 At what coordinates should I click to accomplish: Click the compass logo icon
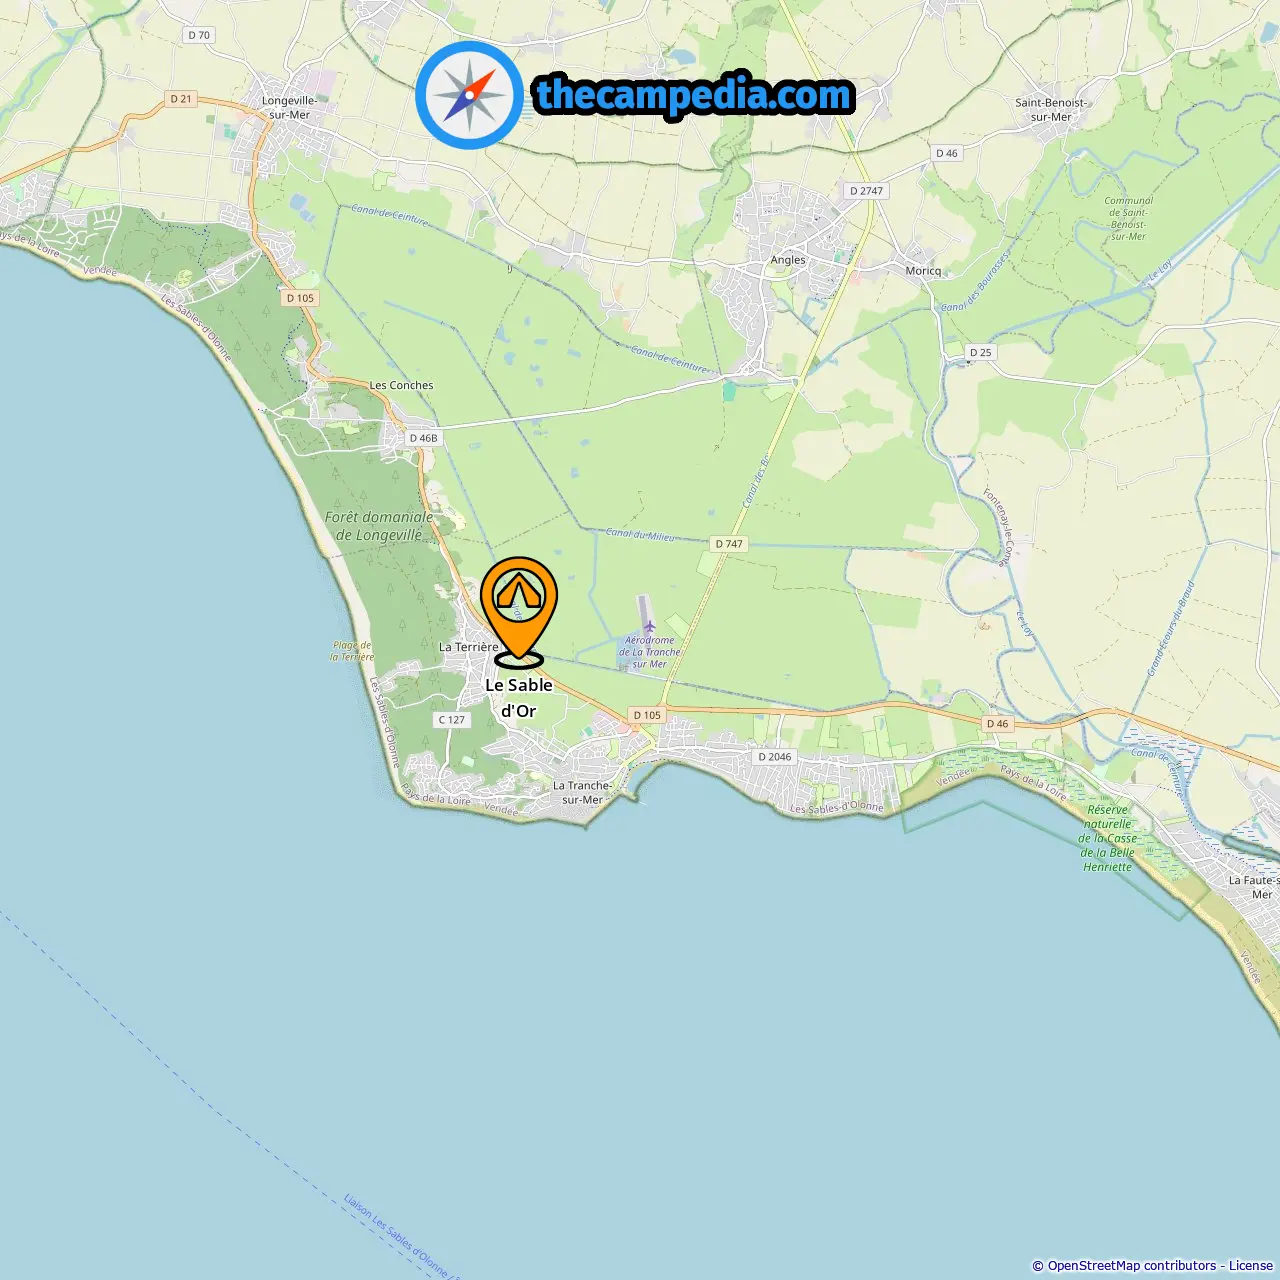click(469, 95)
